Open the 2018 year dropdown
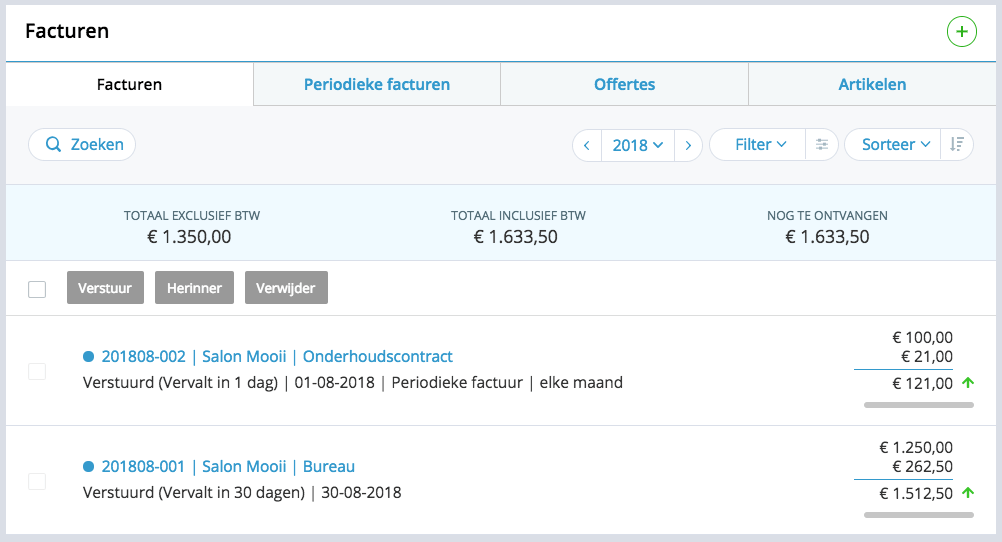Image resolution: width=1002 pixels, height=542 pixels. [x=637, y=145]
